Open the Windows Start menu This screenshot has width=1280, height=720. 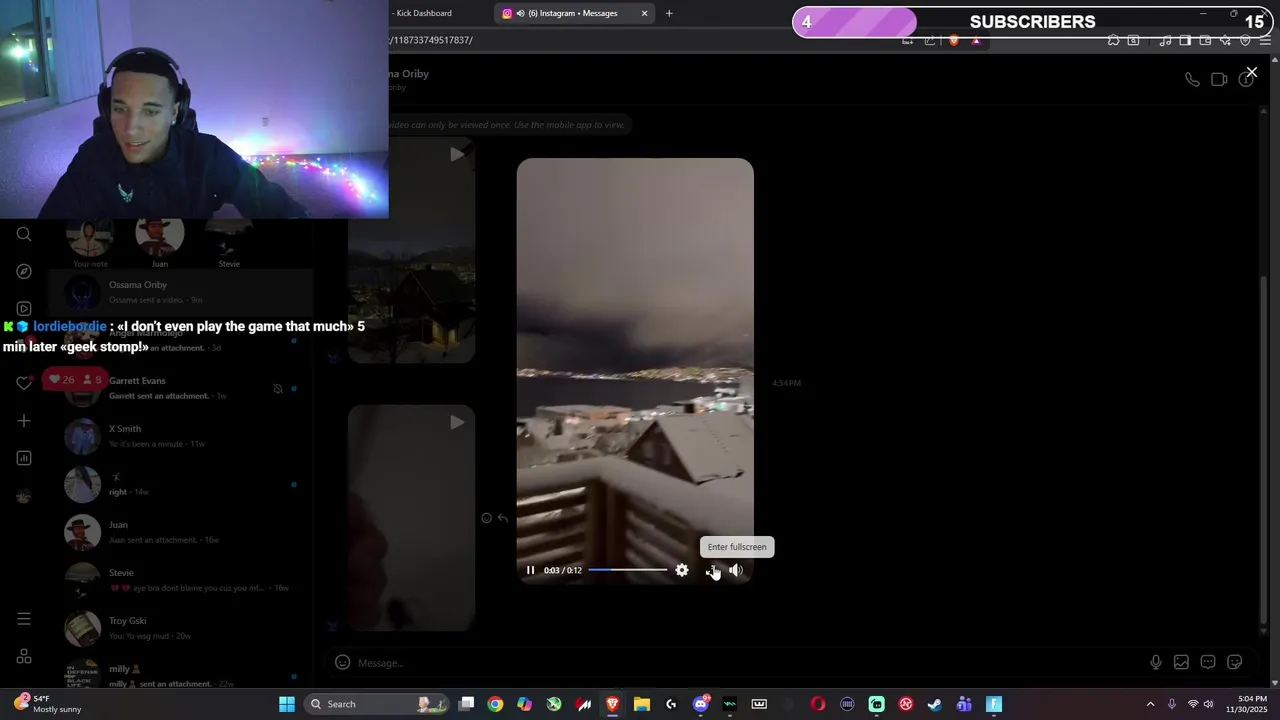click(287, 704)
